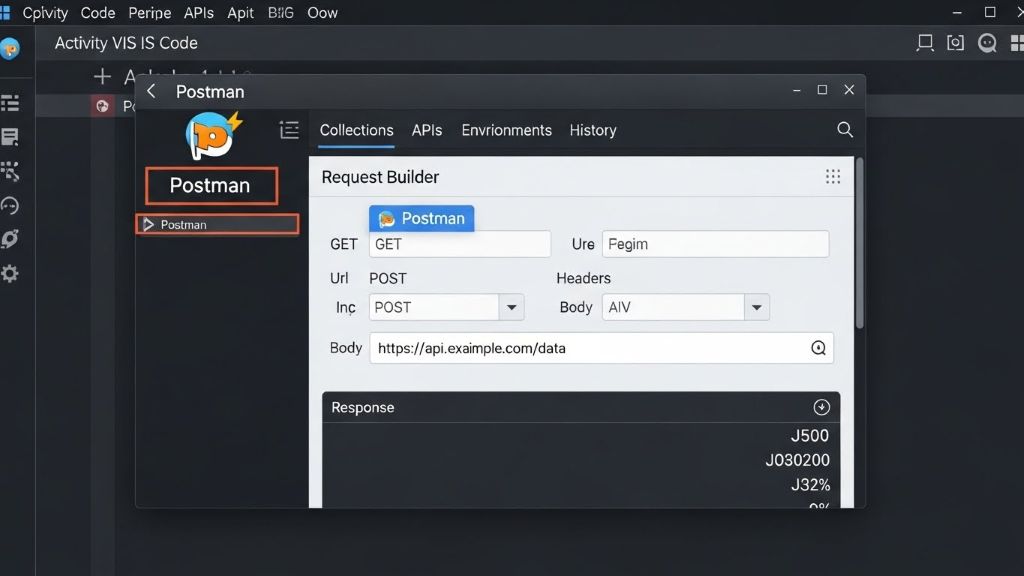
Task: Switch to the Collections tab
Action: [x=356, y=130]
